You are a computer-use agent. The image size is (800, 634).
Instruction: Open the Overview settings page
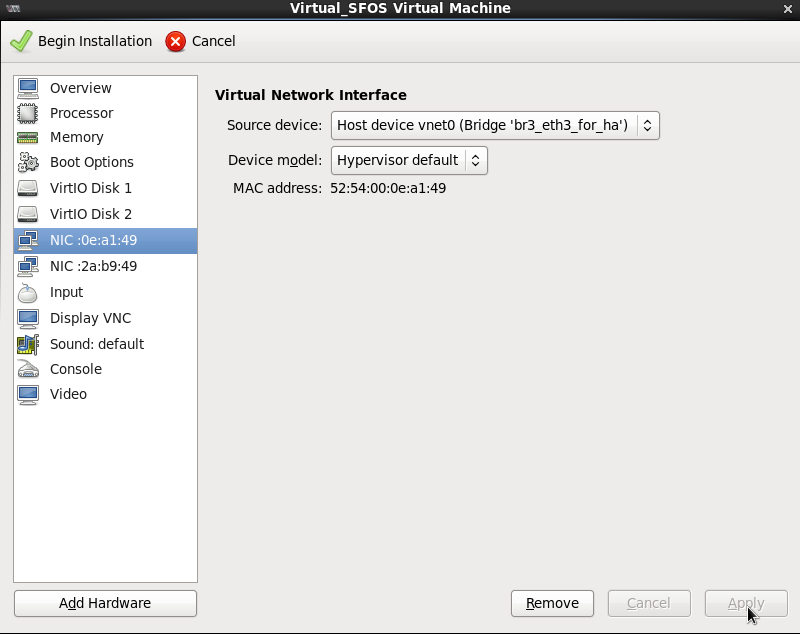(80, 88)
